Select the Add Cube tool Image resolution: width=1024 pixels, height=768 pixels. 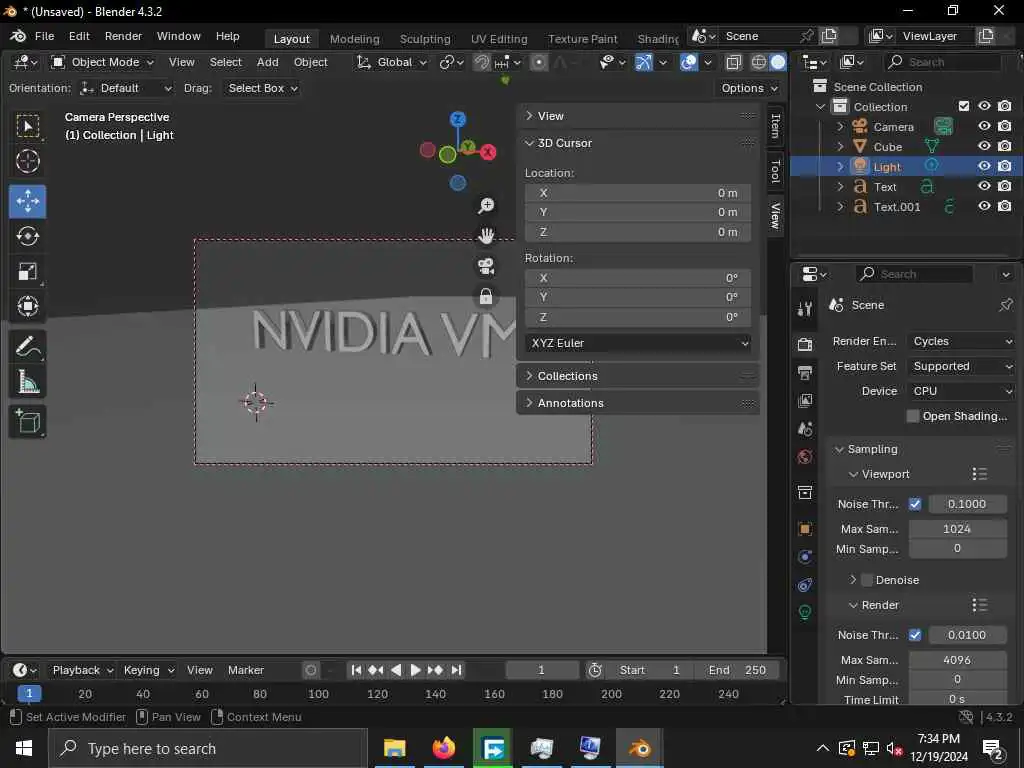(27, 421)
